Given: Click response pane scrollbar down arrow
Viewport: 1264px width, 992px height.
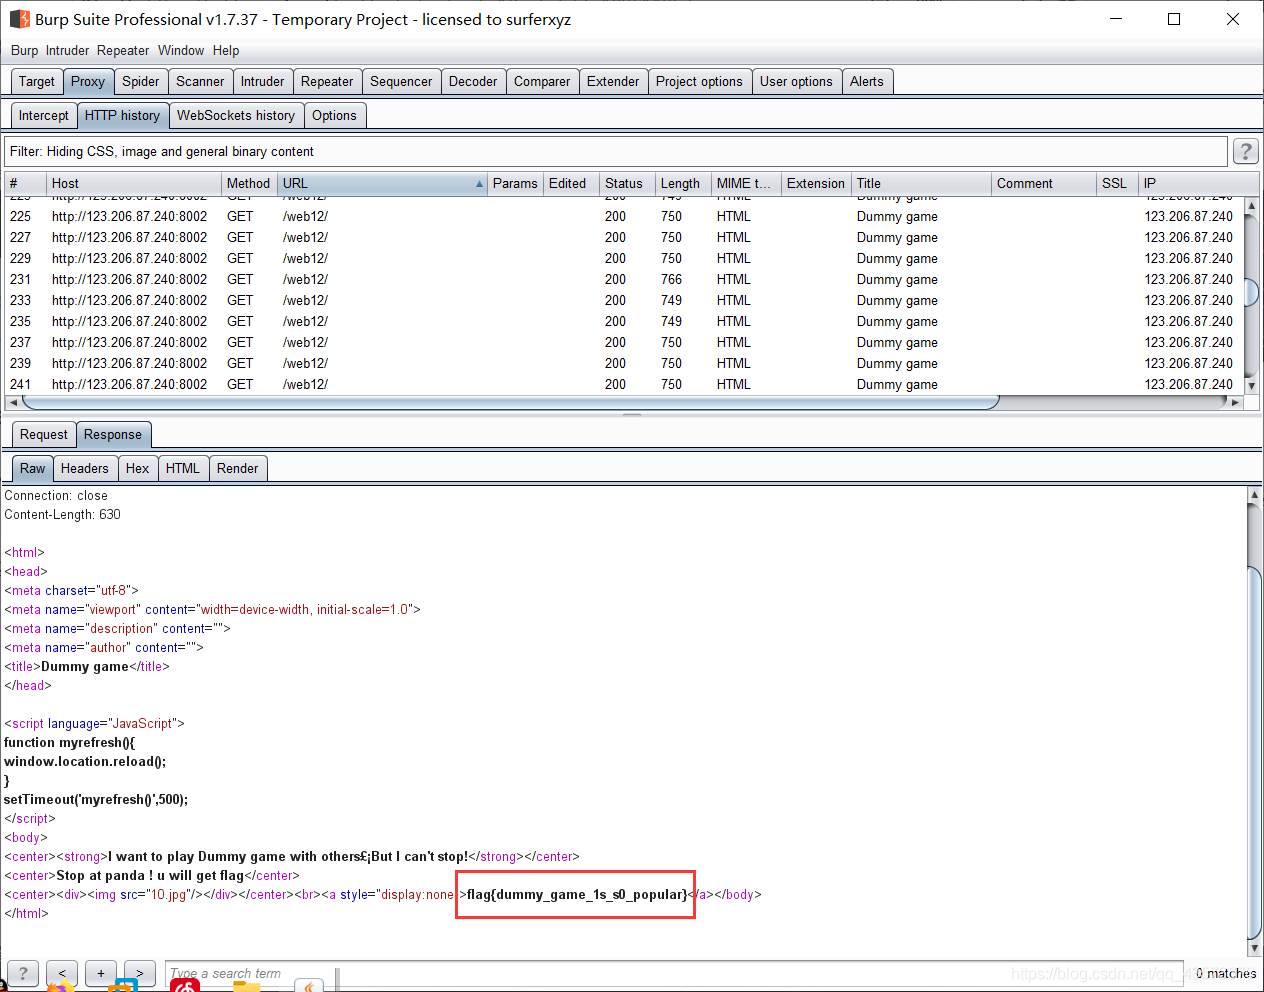Looking at the screenshot, I should pos(1255,948).
